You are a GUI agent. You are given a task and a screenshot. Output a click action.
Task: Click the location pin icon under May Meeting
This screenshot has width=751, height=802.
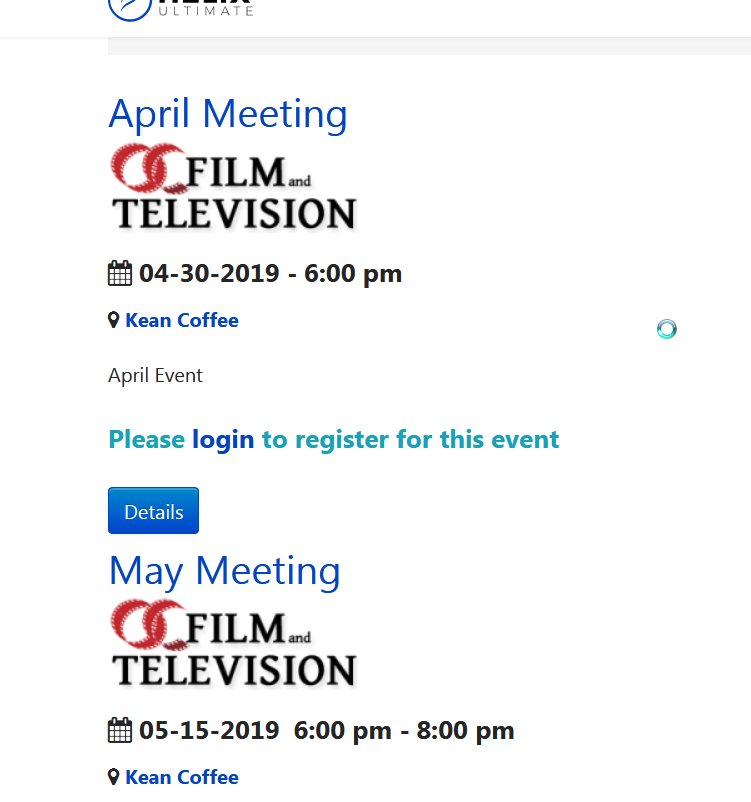tap(114, 777)
